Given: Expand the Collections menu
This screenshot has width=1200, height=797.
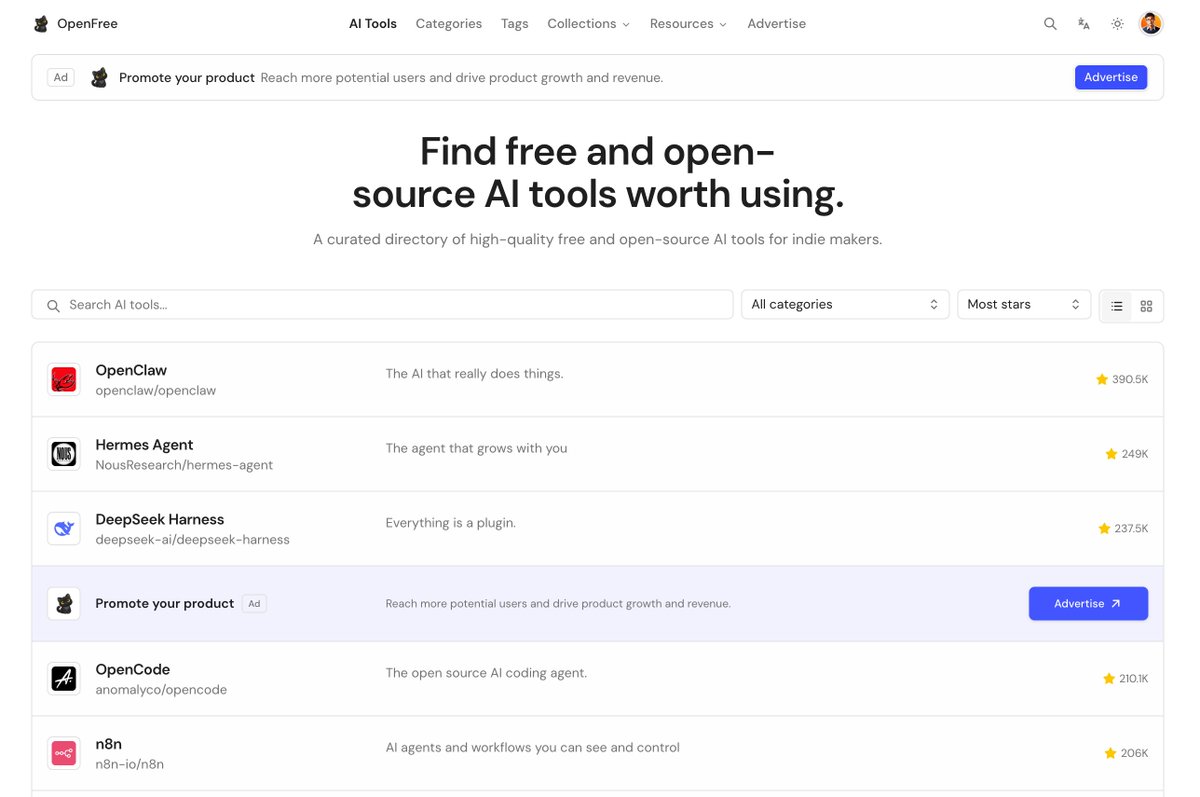Looking at the screenshot, I should coord(588,24).
